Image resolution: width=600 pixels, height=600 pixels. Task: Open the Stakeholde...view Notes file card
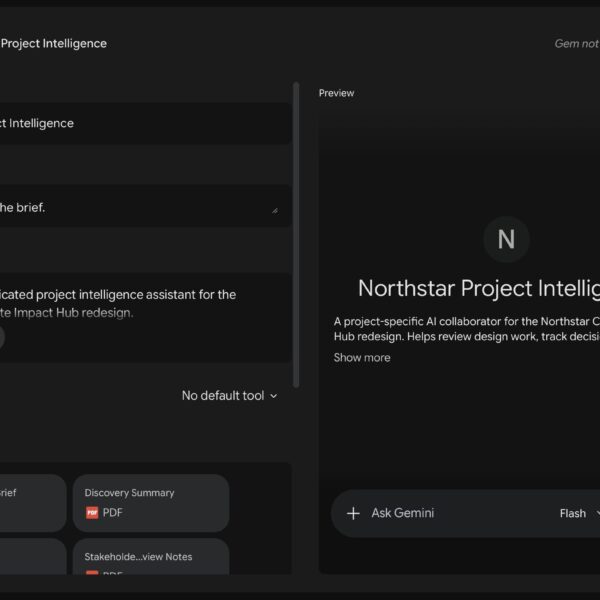[151, 556]
